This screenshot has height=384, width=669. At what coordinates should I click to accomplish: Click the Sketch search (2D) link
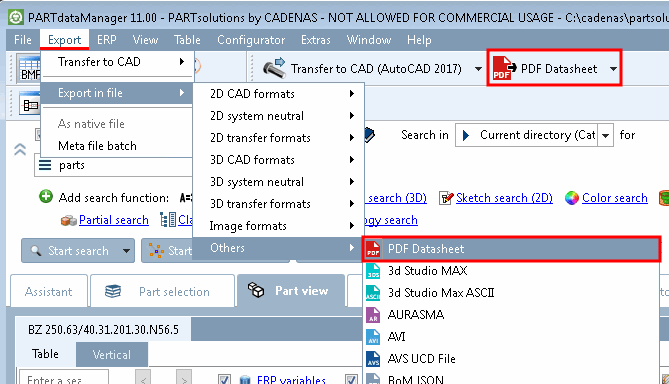coord(504,198)
